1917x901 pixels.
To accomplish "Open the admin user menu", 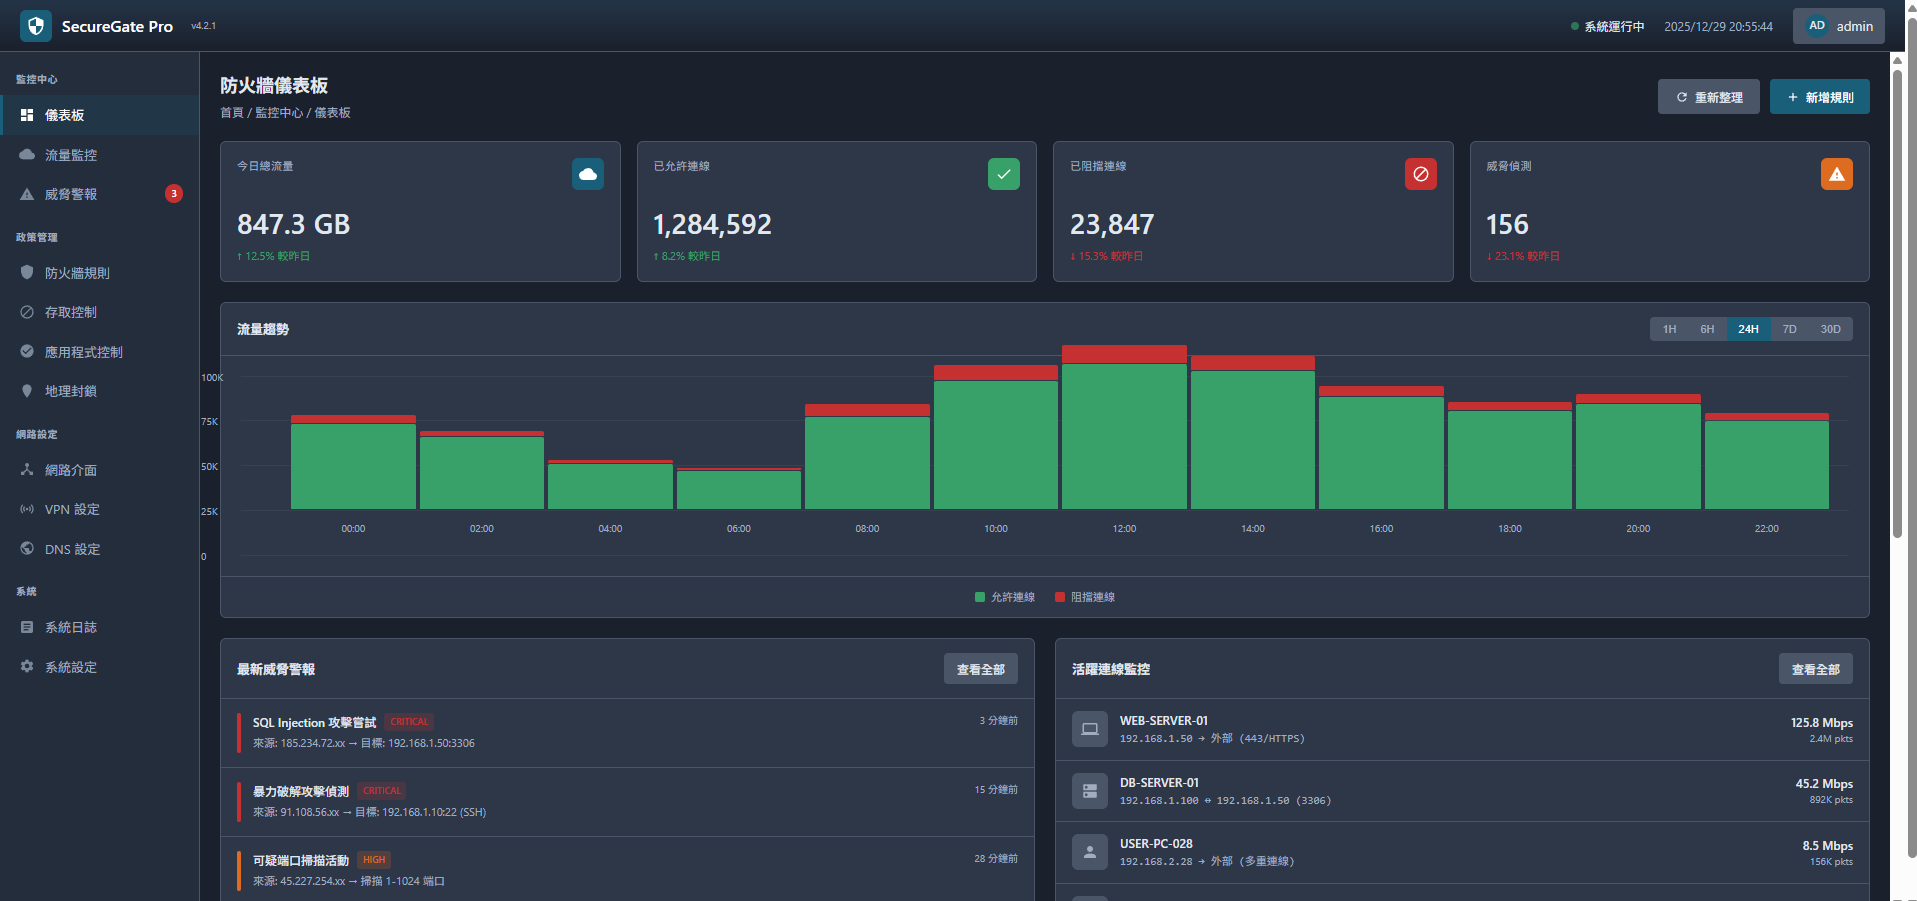I will click(1838, 26).
